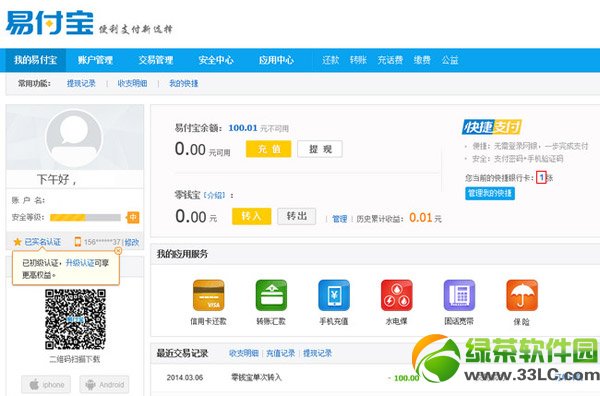The image size is (600, 396).
Task: Open the 零钱宝 介绍 link
Action: 214,196
